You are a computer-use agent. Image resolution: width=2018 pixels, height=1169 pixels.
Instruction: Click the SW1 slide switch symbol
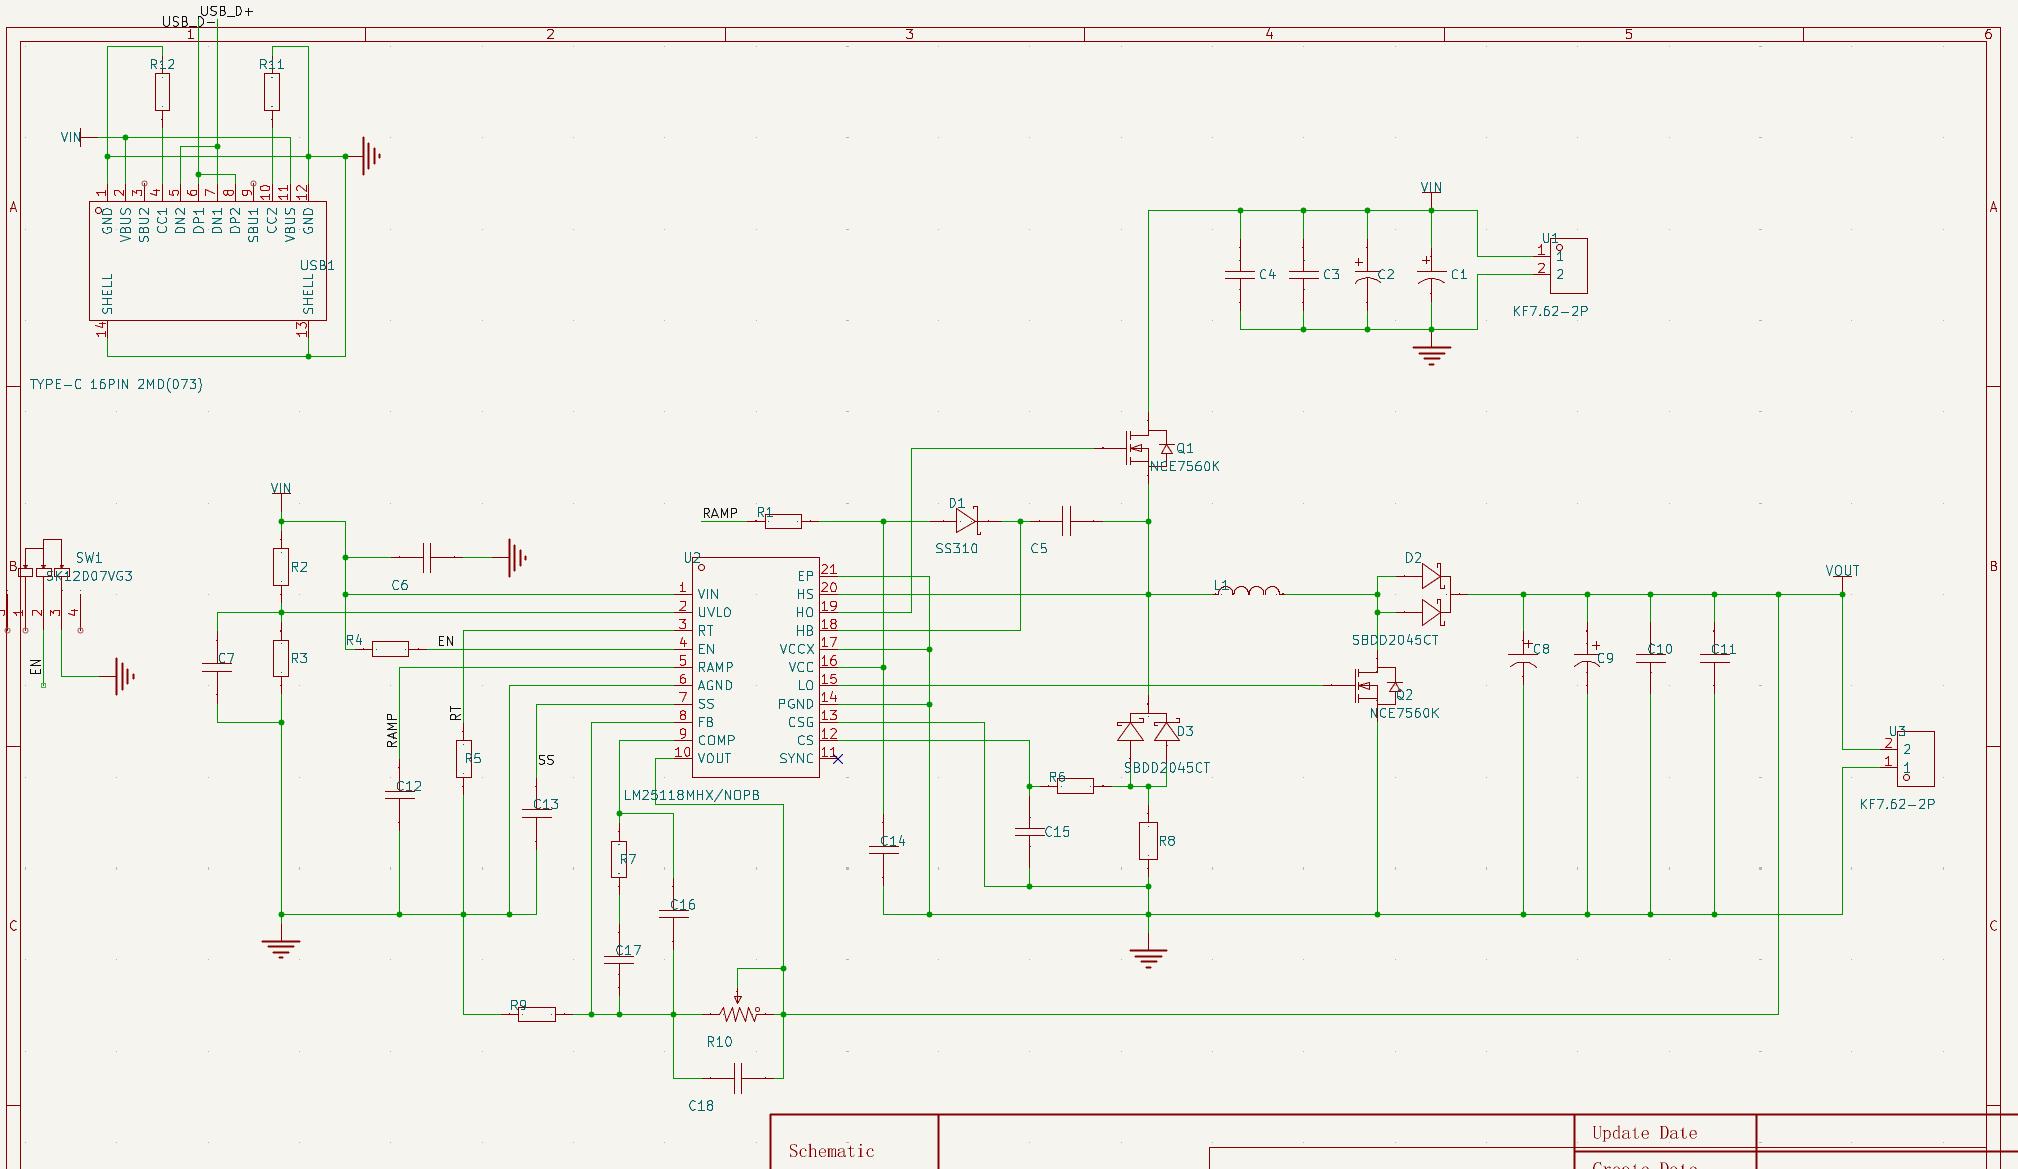[43, 572]
